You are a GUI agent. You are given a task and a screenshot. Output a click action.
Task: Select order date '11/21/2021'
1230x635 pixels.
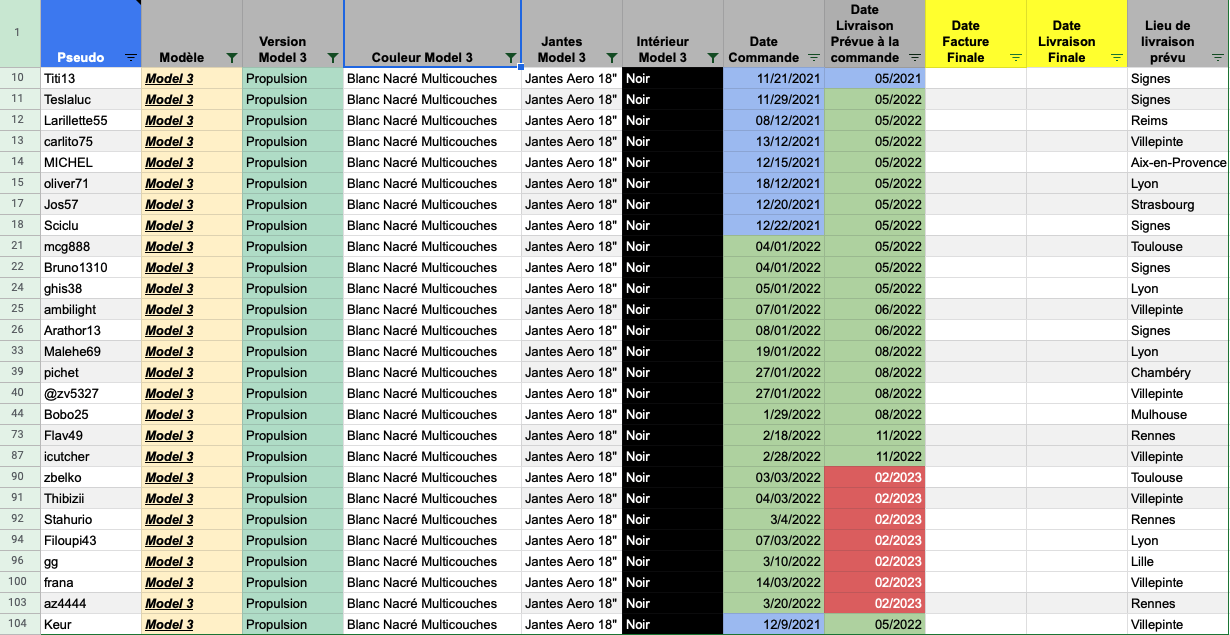click(x=774, y=78)
